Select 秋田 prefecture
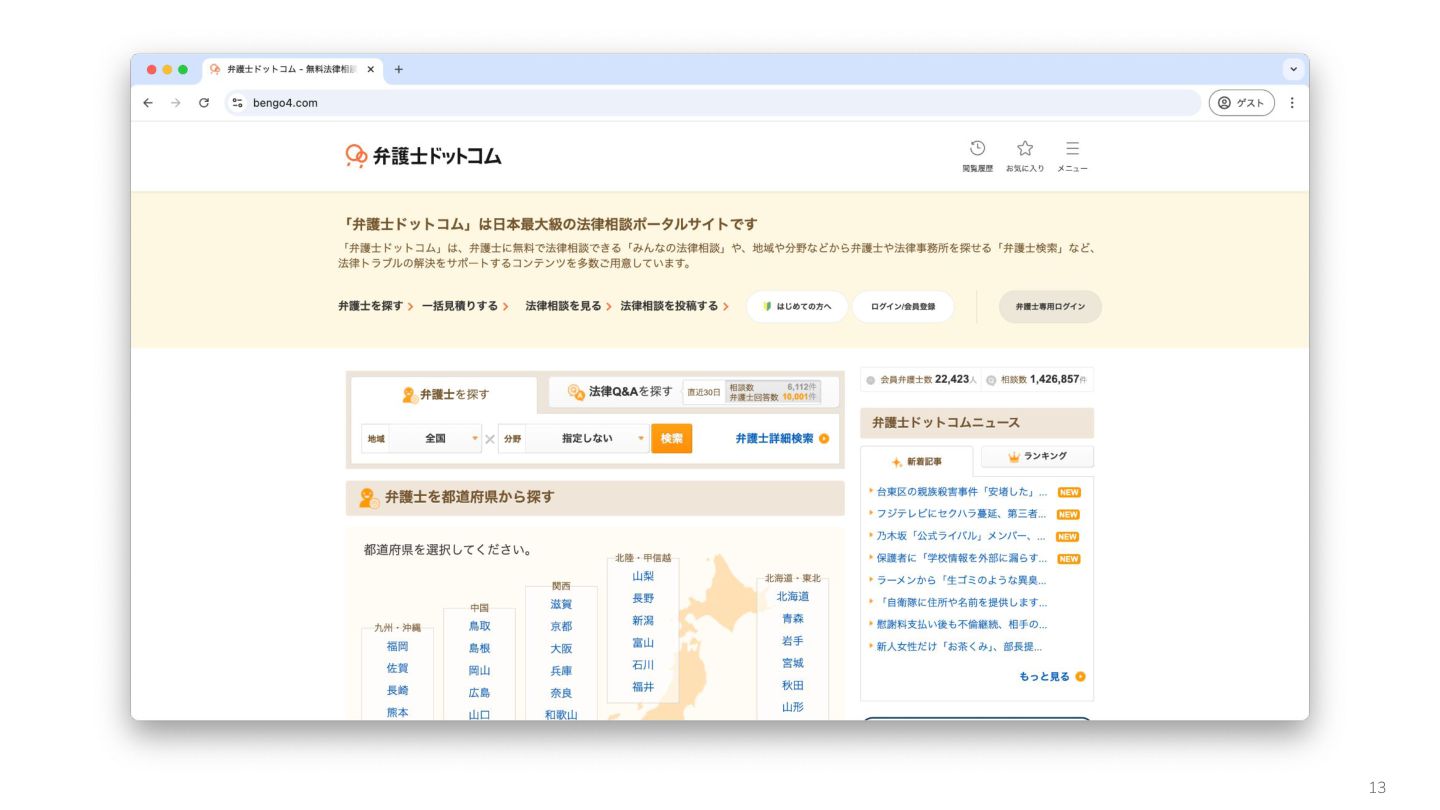This screenshot has height=810, width=1440. (793, 685)
